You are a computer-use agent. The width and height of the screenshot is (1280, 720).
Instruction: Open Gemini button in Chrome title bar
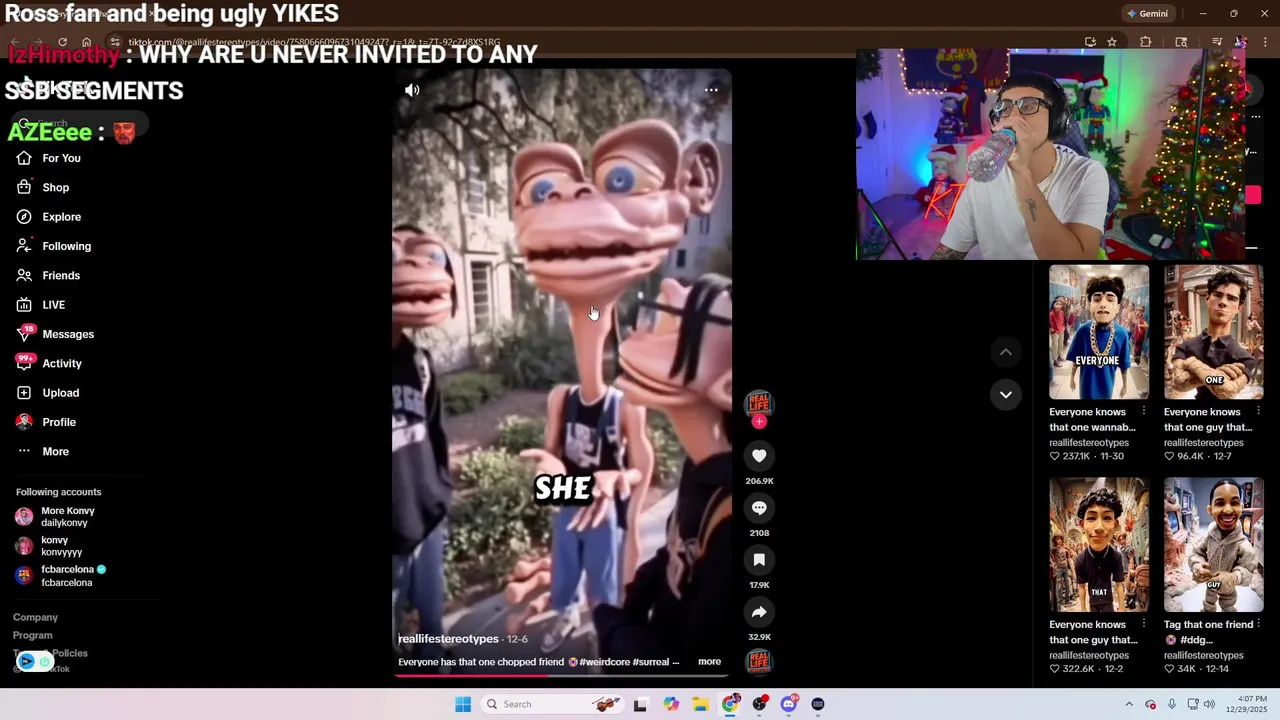1147,14
